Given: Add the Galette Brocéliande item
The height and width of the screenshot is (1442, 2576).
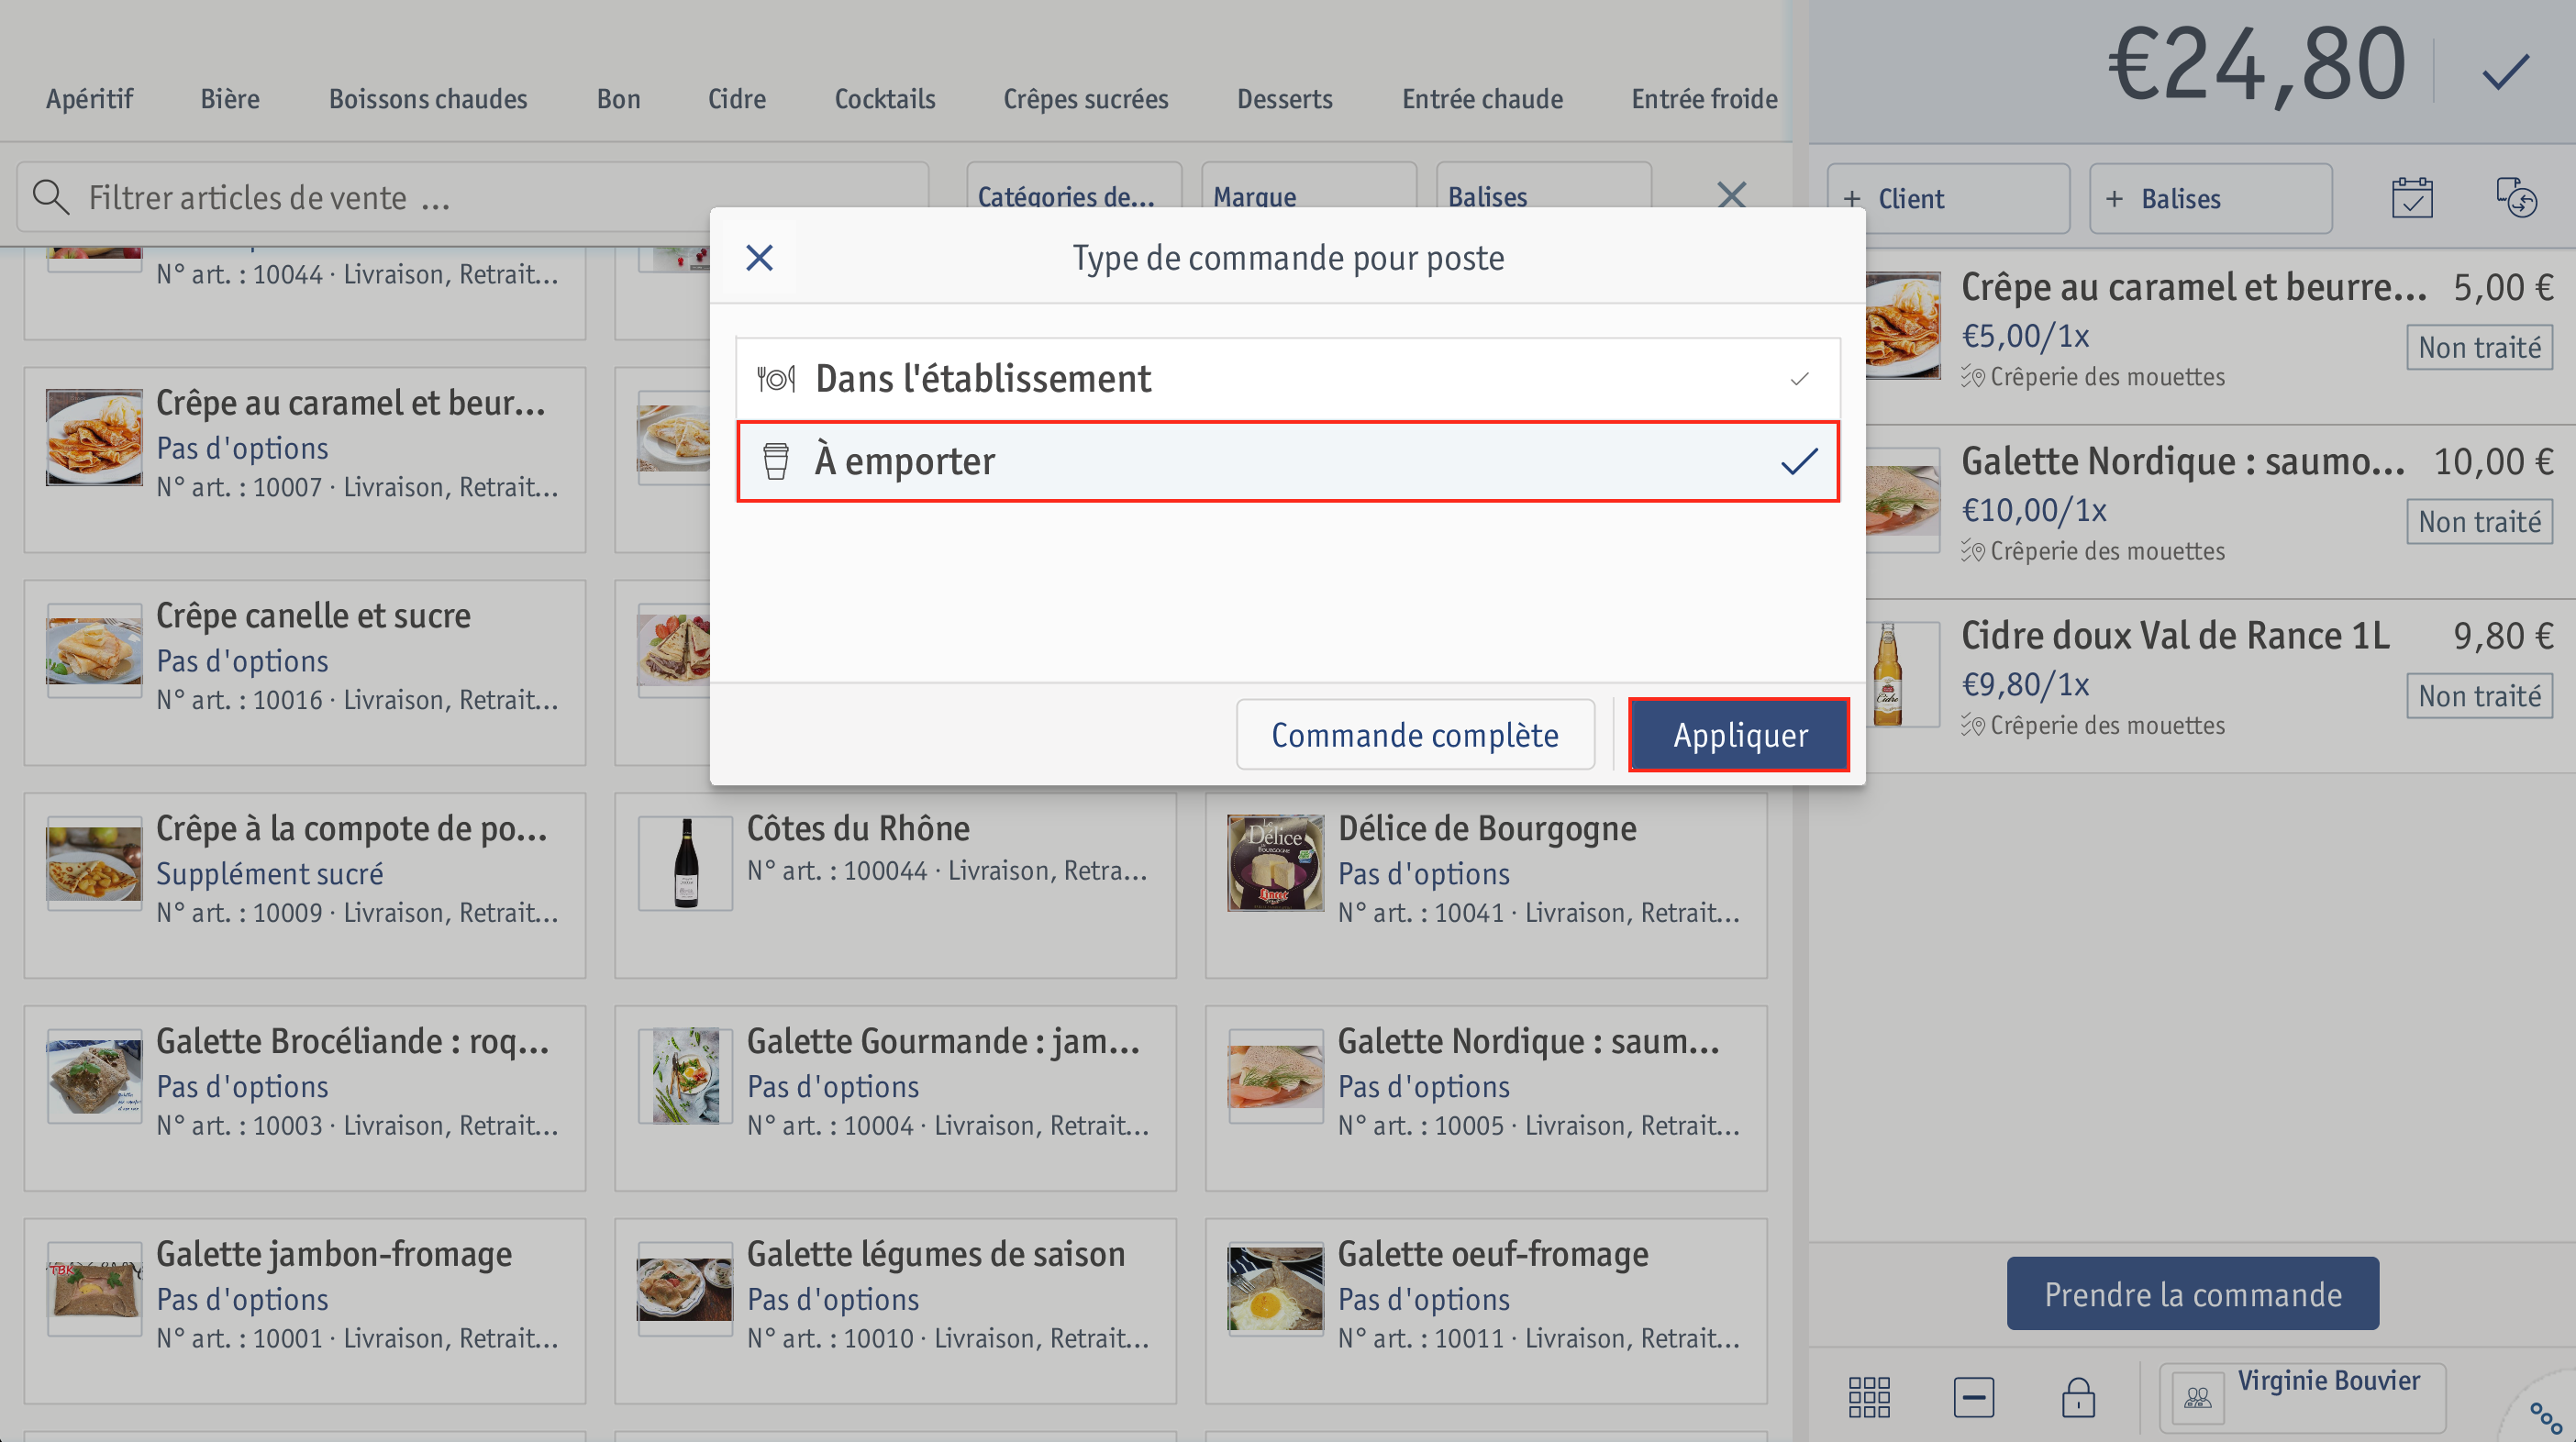Looking at the screenshot, I should click(x=305, y=1099).
